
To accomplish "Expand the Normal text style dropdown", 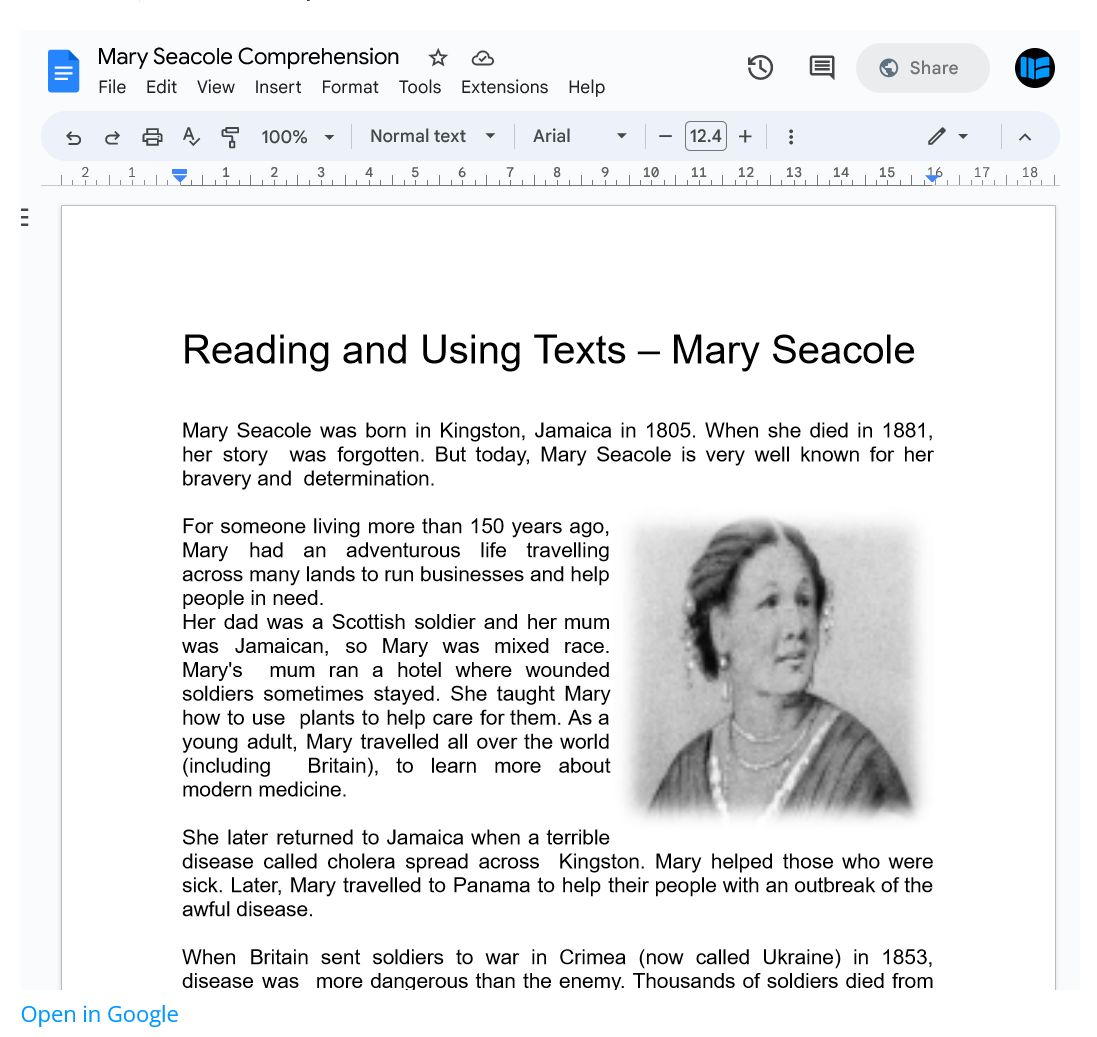I will pyautogui.click(x=432, y=136).
